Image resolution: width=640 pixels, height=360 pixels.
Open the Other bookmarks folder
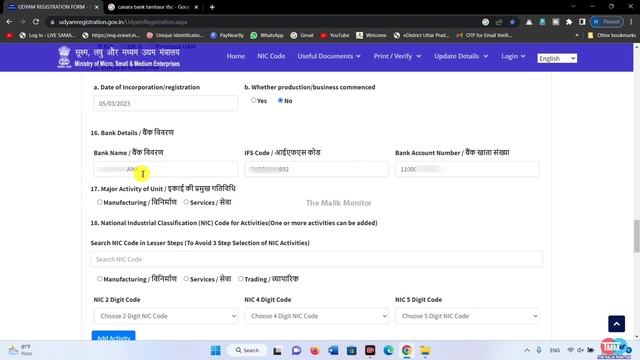(x=611, y=36)
